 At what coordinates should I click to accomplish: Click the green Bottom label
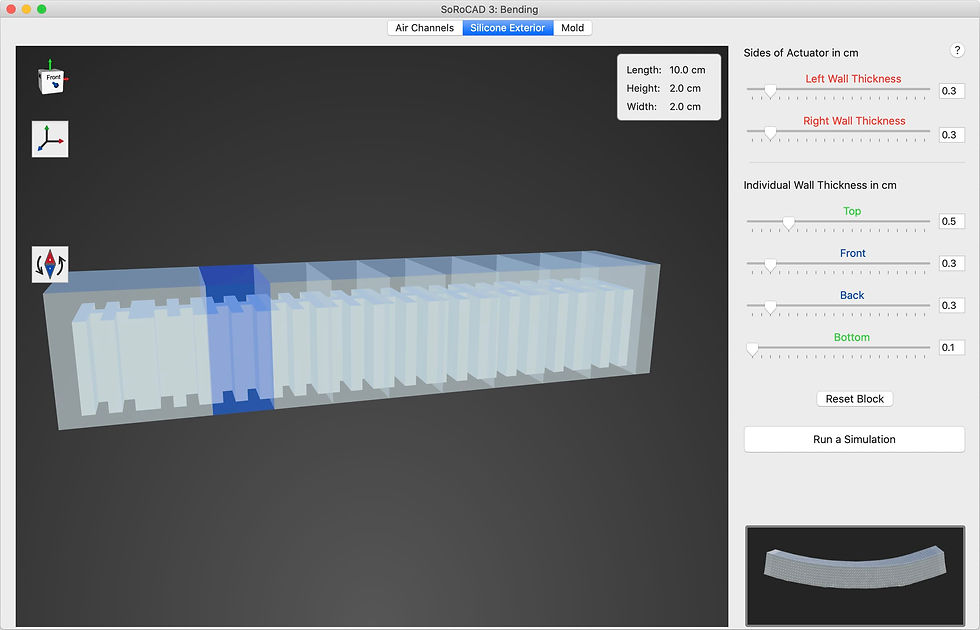point(851,338)
